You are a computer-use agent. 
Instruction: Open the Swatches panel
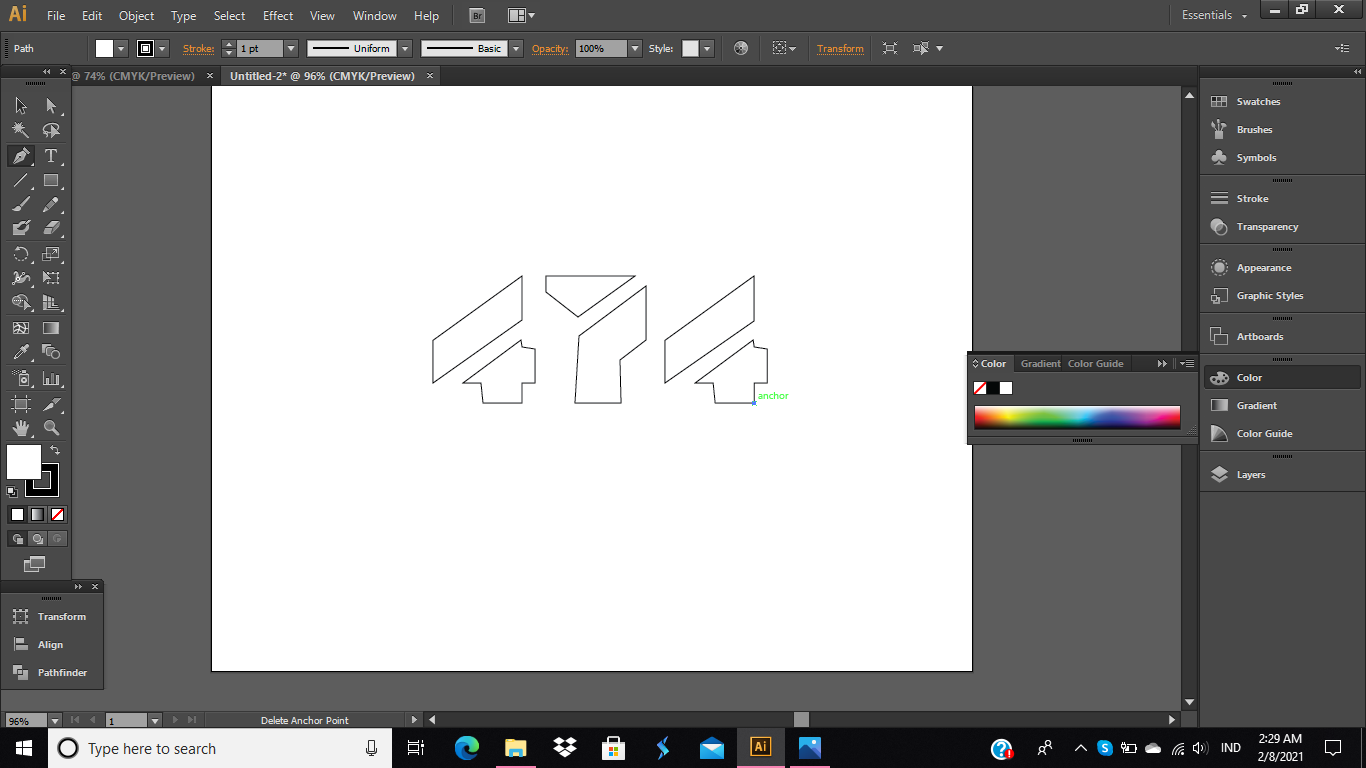(1258, 101)
